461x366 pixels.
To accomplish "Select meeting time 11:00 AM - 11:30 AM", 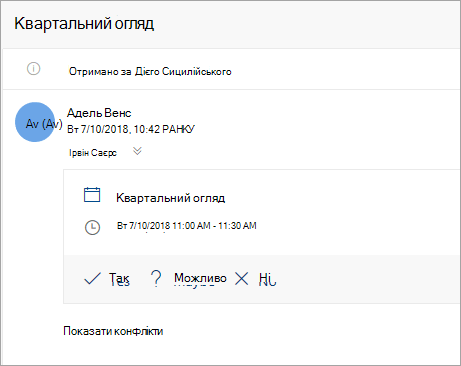I will [215, 226].
